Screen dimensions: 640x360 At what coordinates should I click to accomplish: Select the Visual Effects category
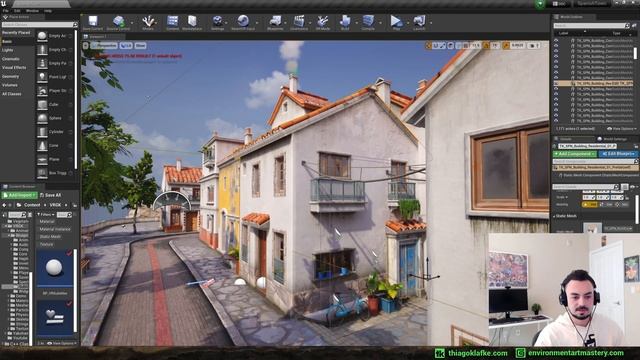[14, 67]
